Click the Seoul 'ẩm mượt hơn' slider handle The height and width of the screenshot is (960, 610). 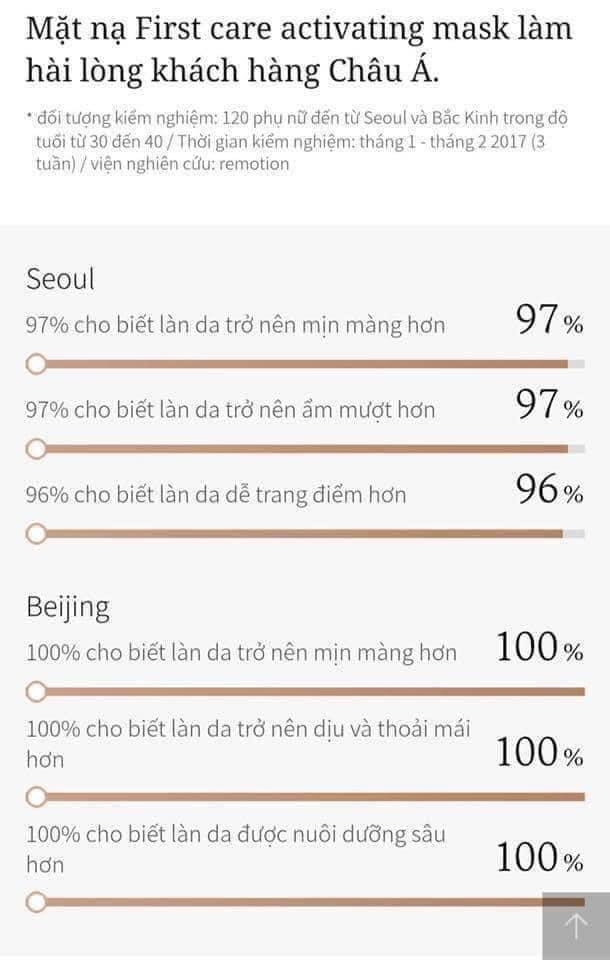(36, 449)
